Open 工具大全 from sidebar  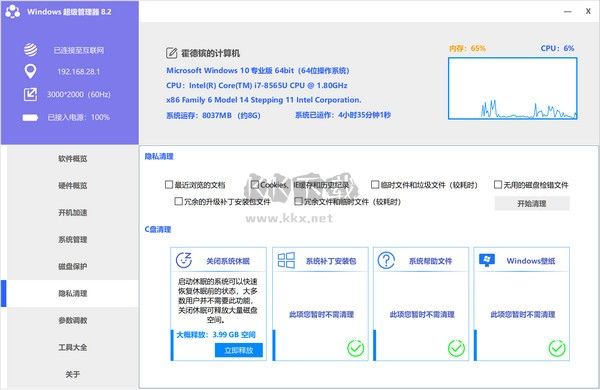pyautogui.click(x=73, y=348)
